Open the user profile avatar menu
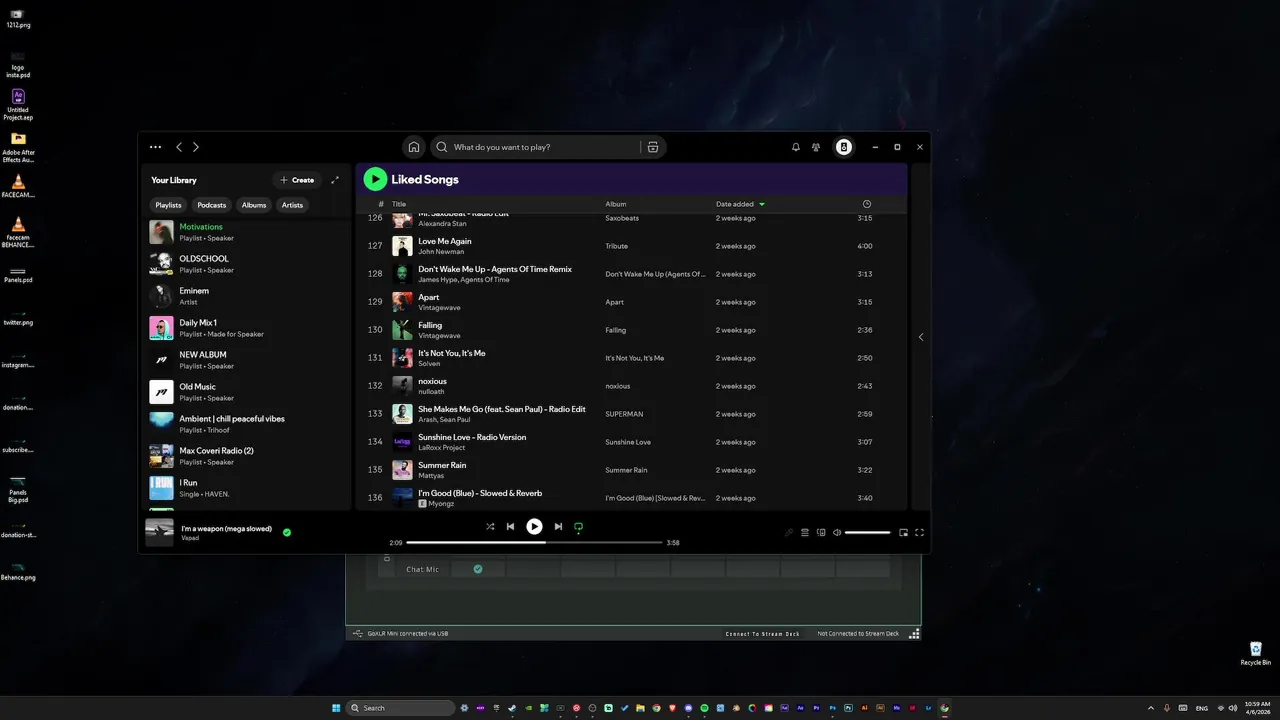This screenshot has height=720, width=1280. (x=844, y=147)
